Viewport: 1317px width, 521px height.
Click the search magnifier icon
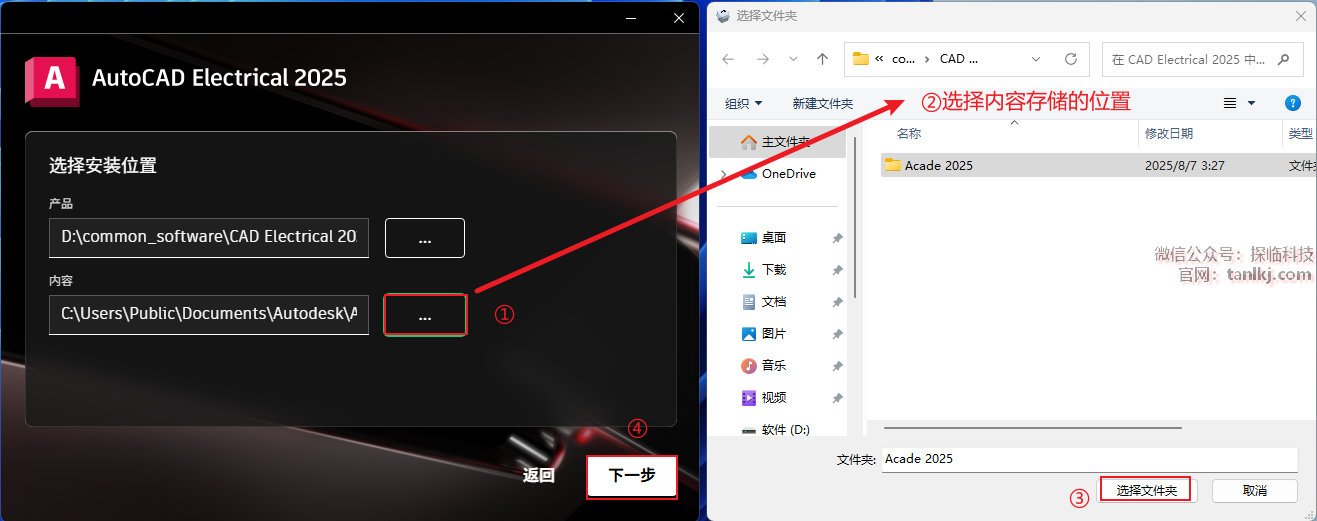(1285, 59)
